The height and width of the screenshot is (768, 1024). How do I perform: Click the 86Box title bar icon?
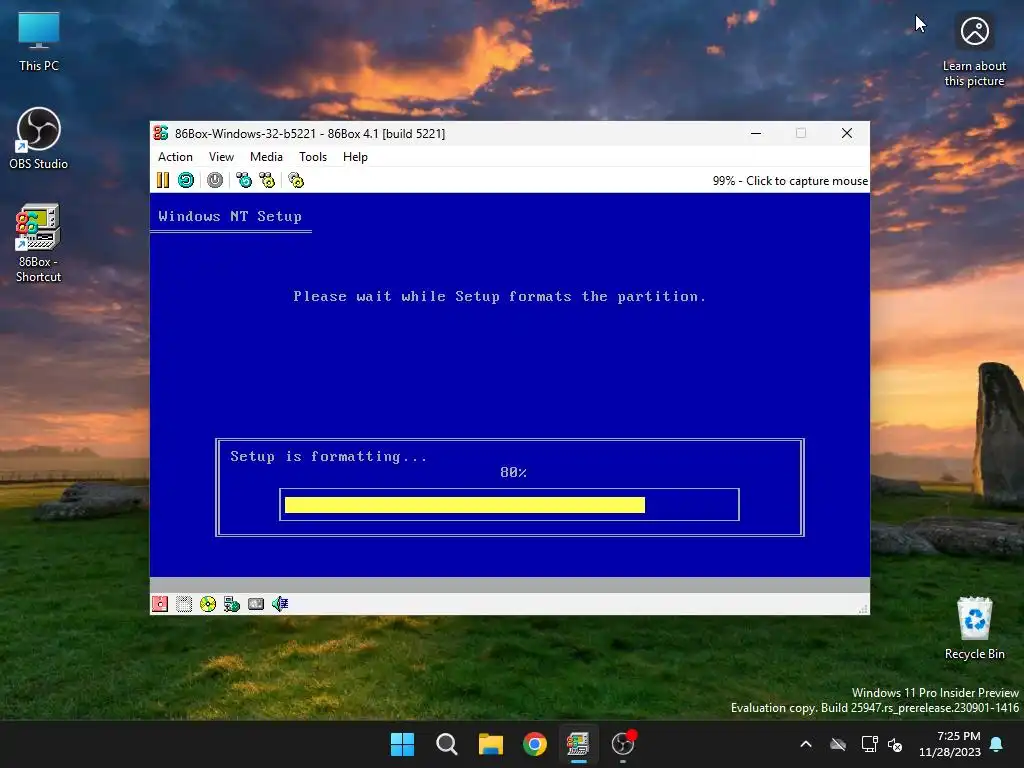(161, 133)
